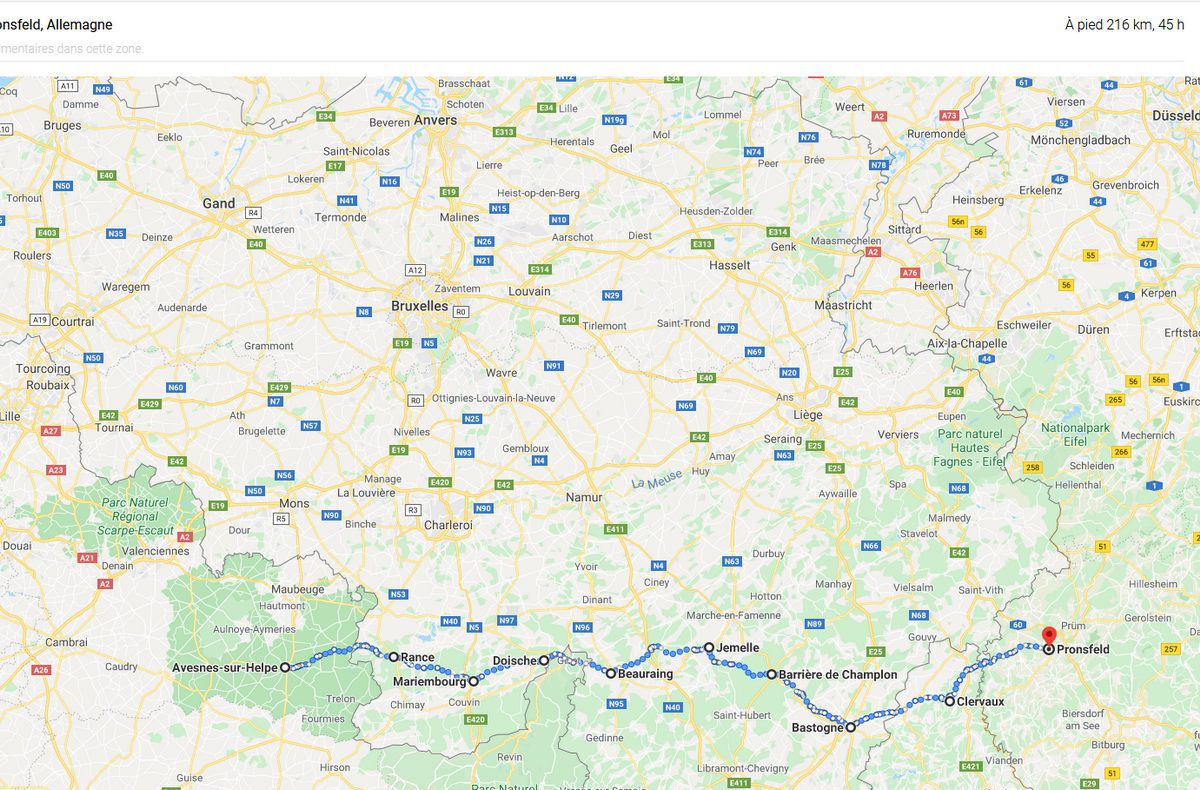Click the N97 road shield
1200x790 pixels.
[x=506, y=620]
